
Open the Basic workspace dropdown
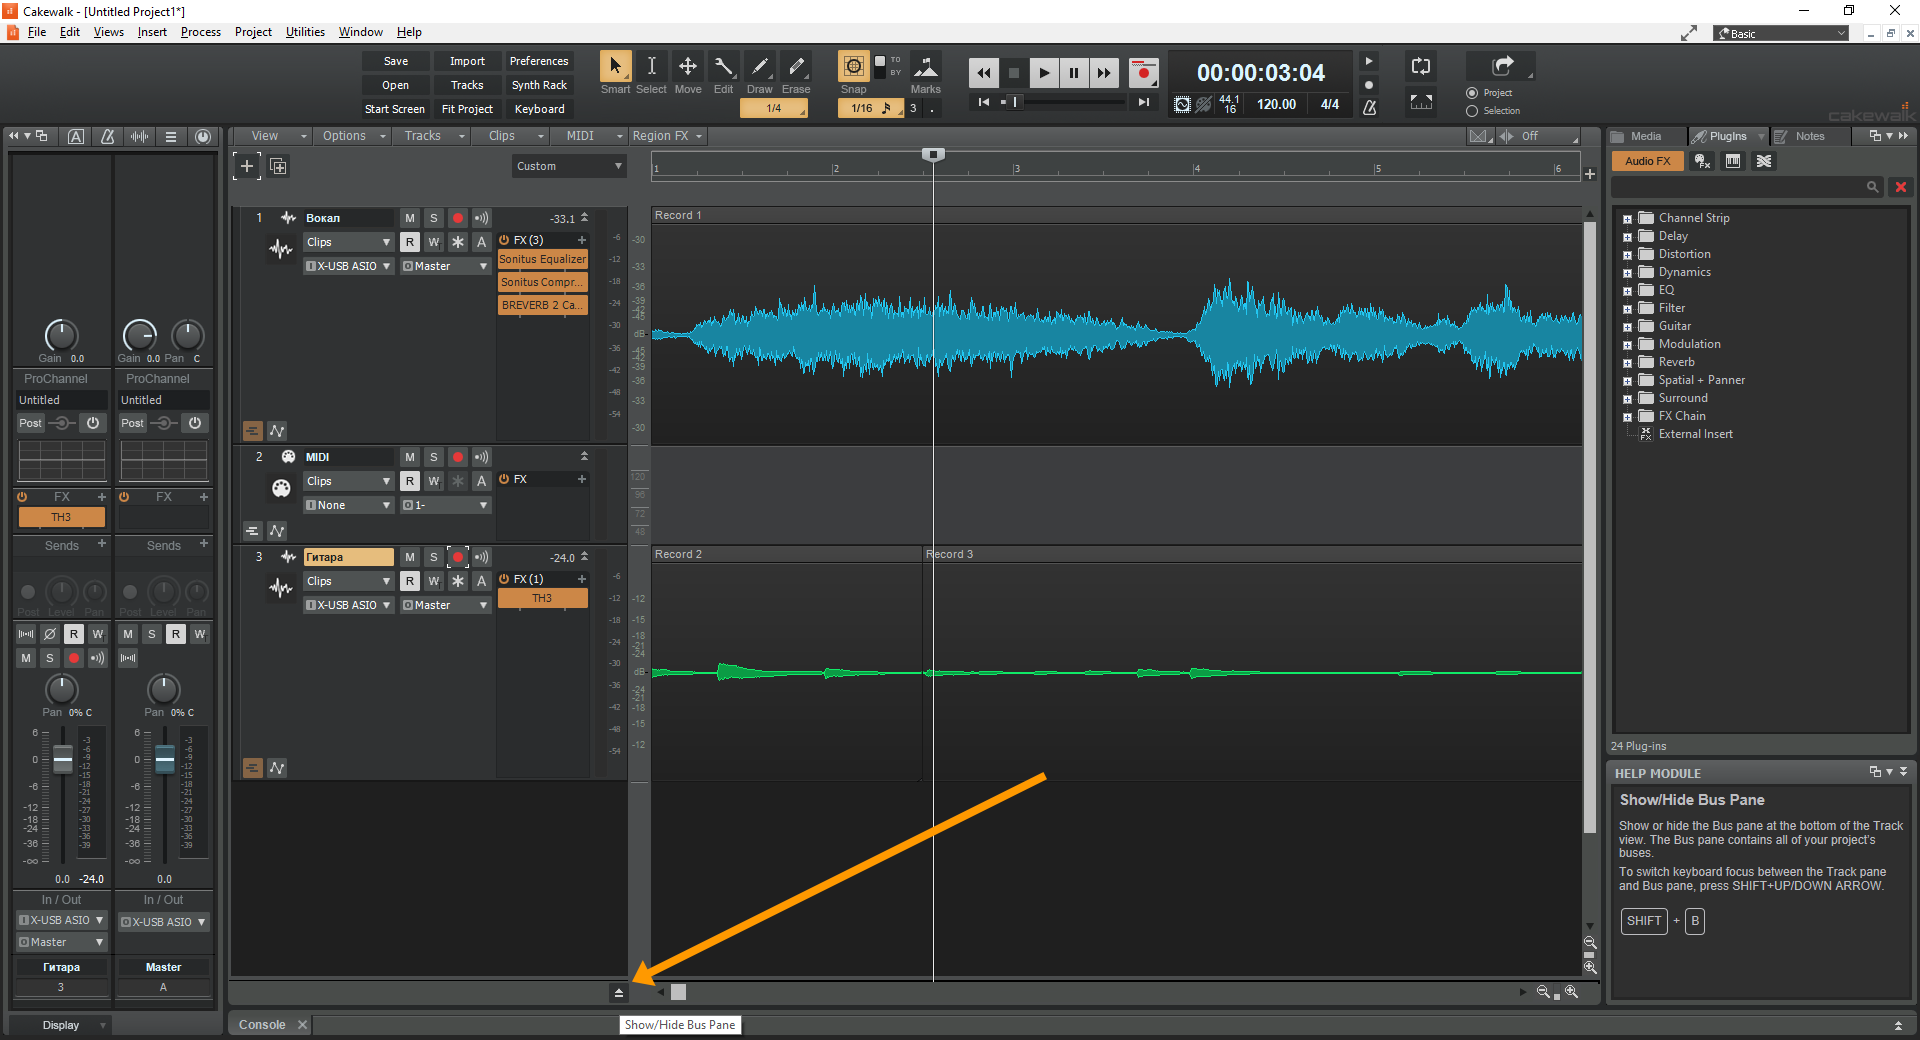pos(1781,33)
